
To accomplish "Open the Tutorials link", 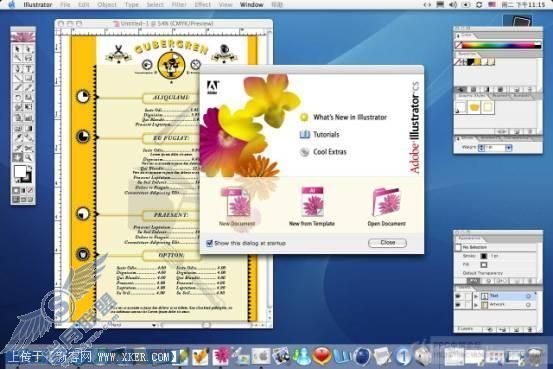I will pyautogui.click(x=326, y=134).
